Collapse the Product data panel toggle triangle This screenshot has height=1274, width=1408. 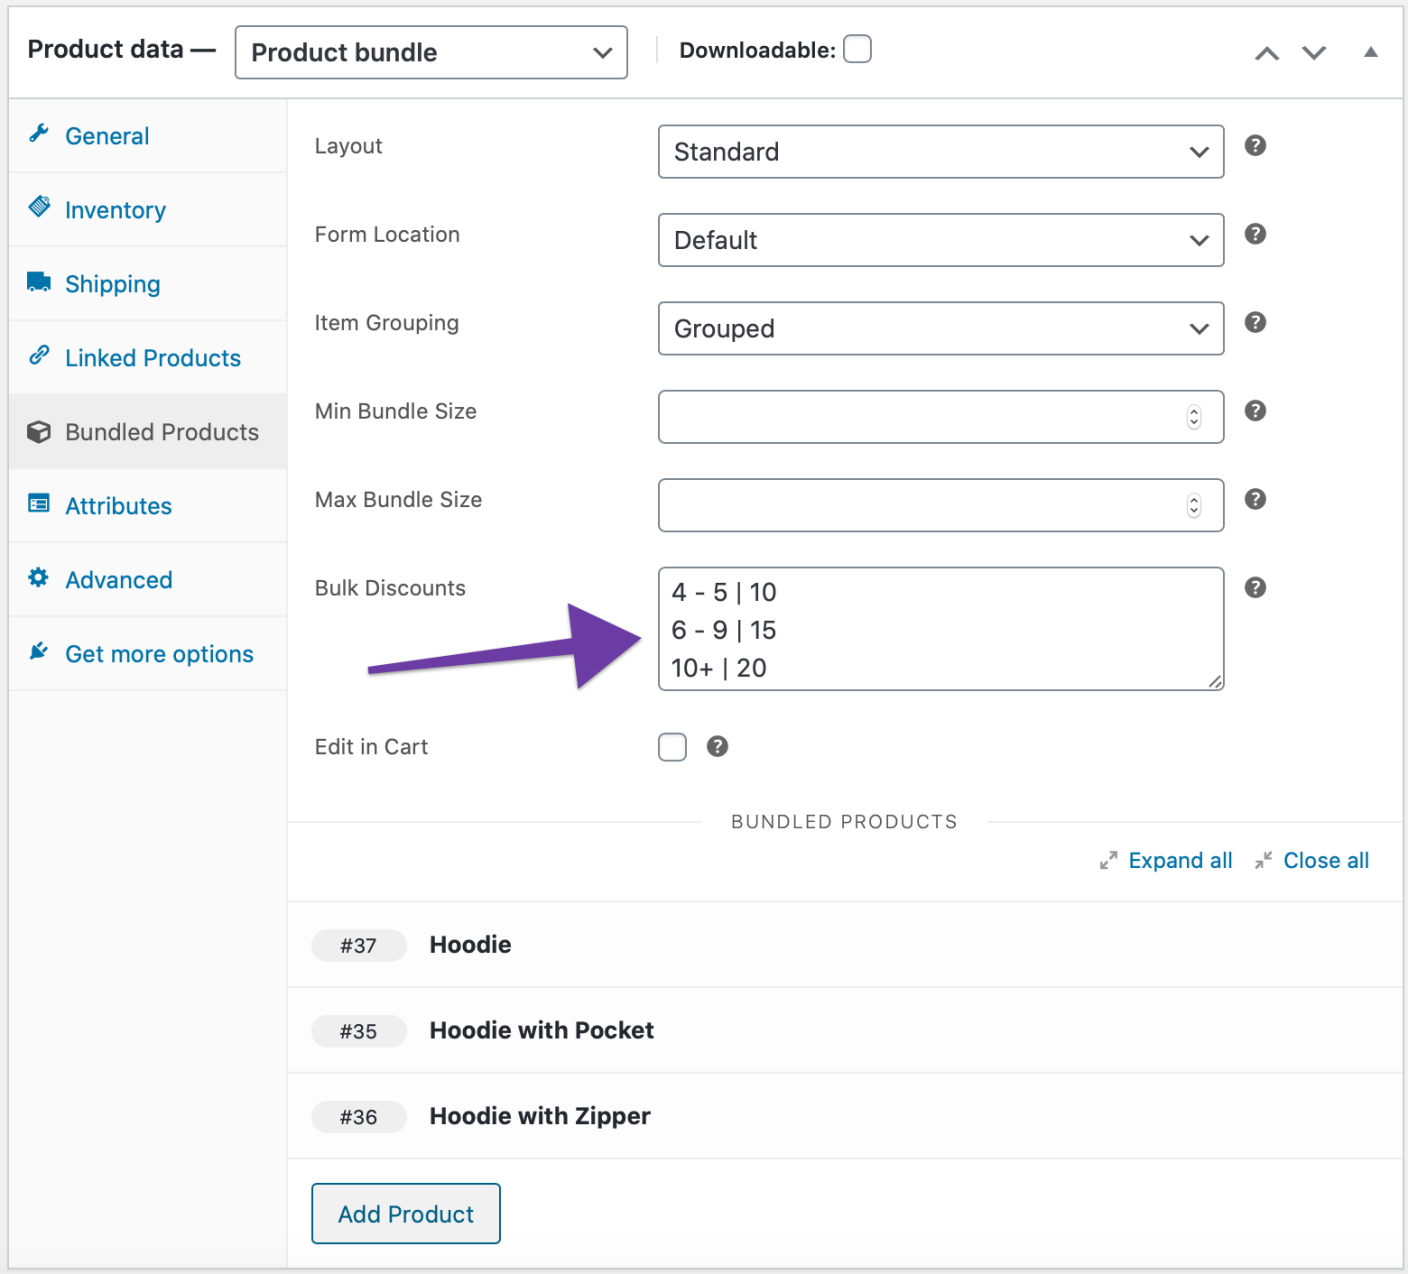coord(1371,52)
